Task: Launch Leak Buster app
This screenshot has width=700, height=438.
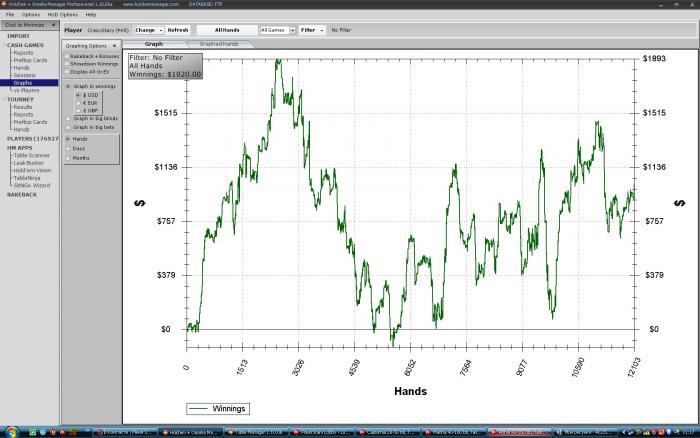Action: tap(29, 163)
